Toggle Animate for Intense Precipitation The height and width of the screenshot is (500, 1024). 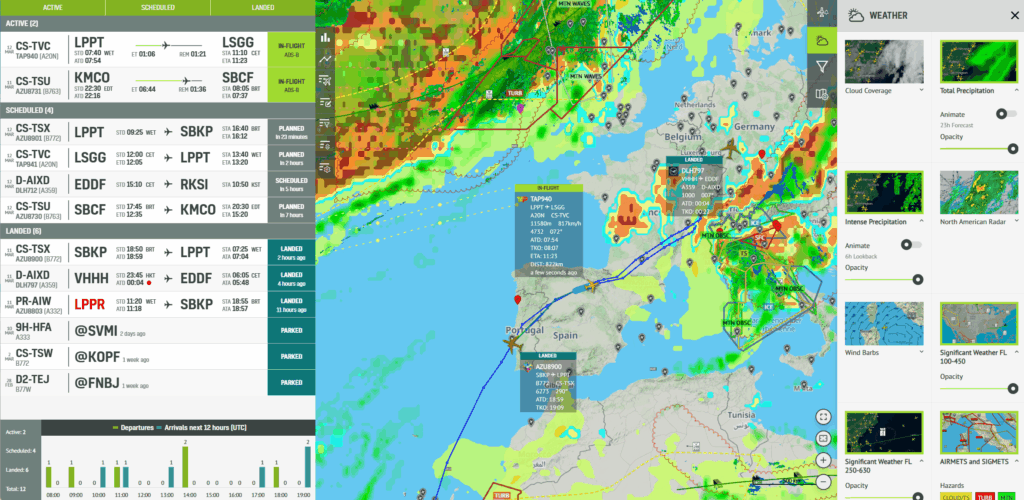tap(911, 245)
